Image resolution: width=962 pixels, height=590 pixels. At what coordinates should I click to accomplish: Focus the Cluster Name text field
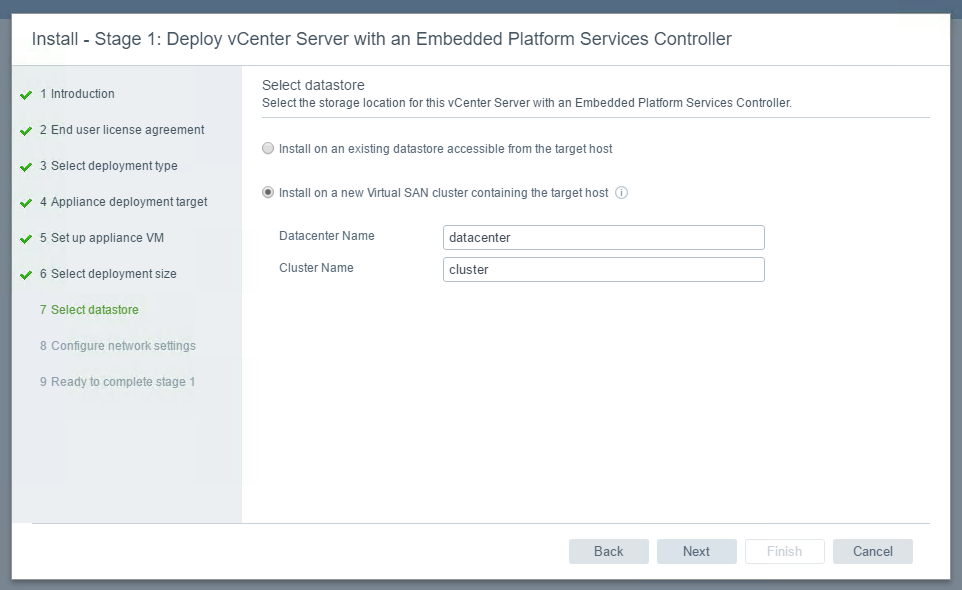(604, 269)
